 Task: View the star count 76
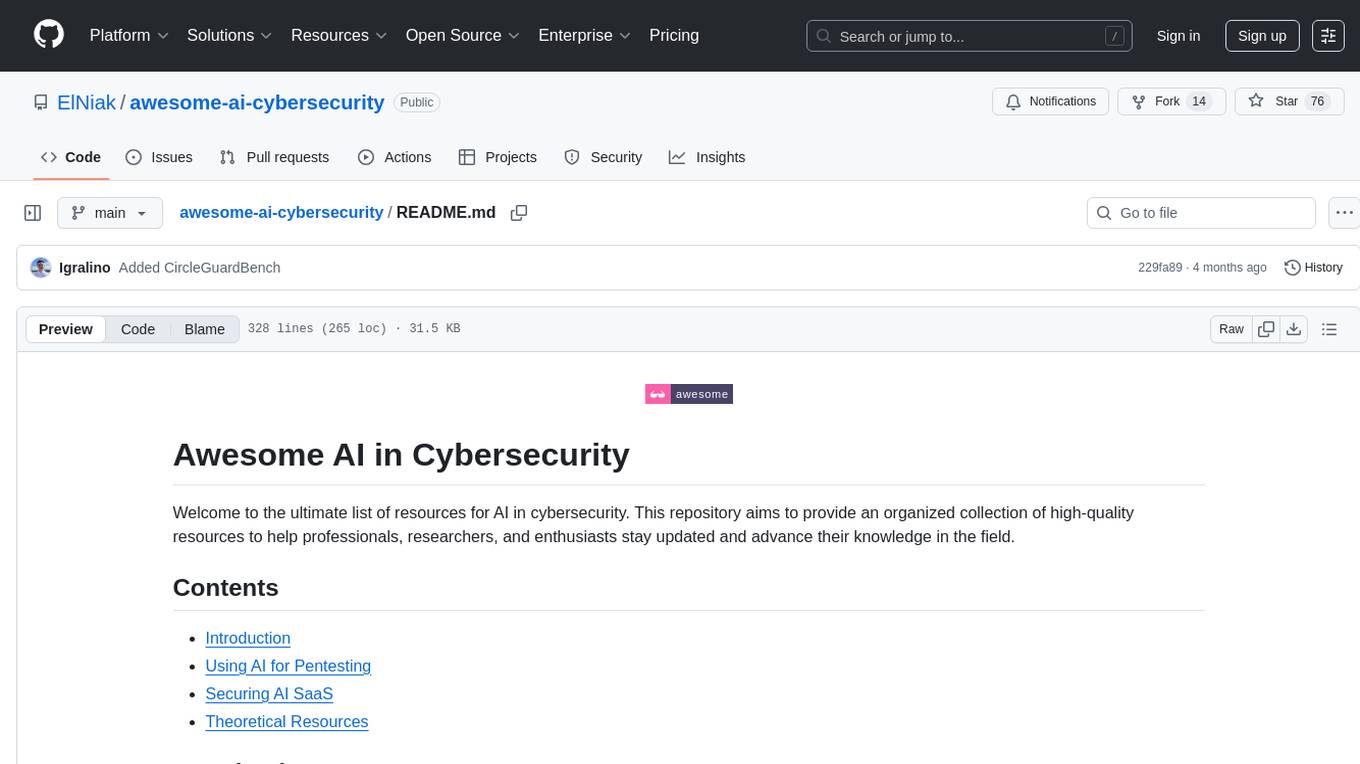pos(1317,101)
